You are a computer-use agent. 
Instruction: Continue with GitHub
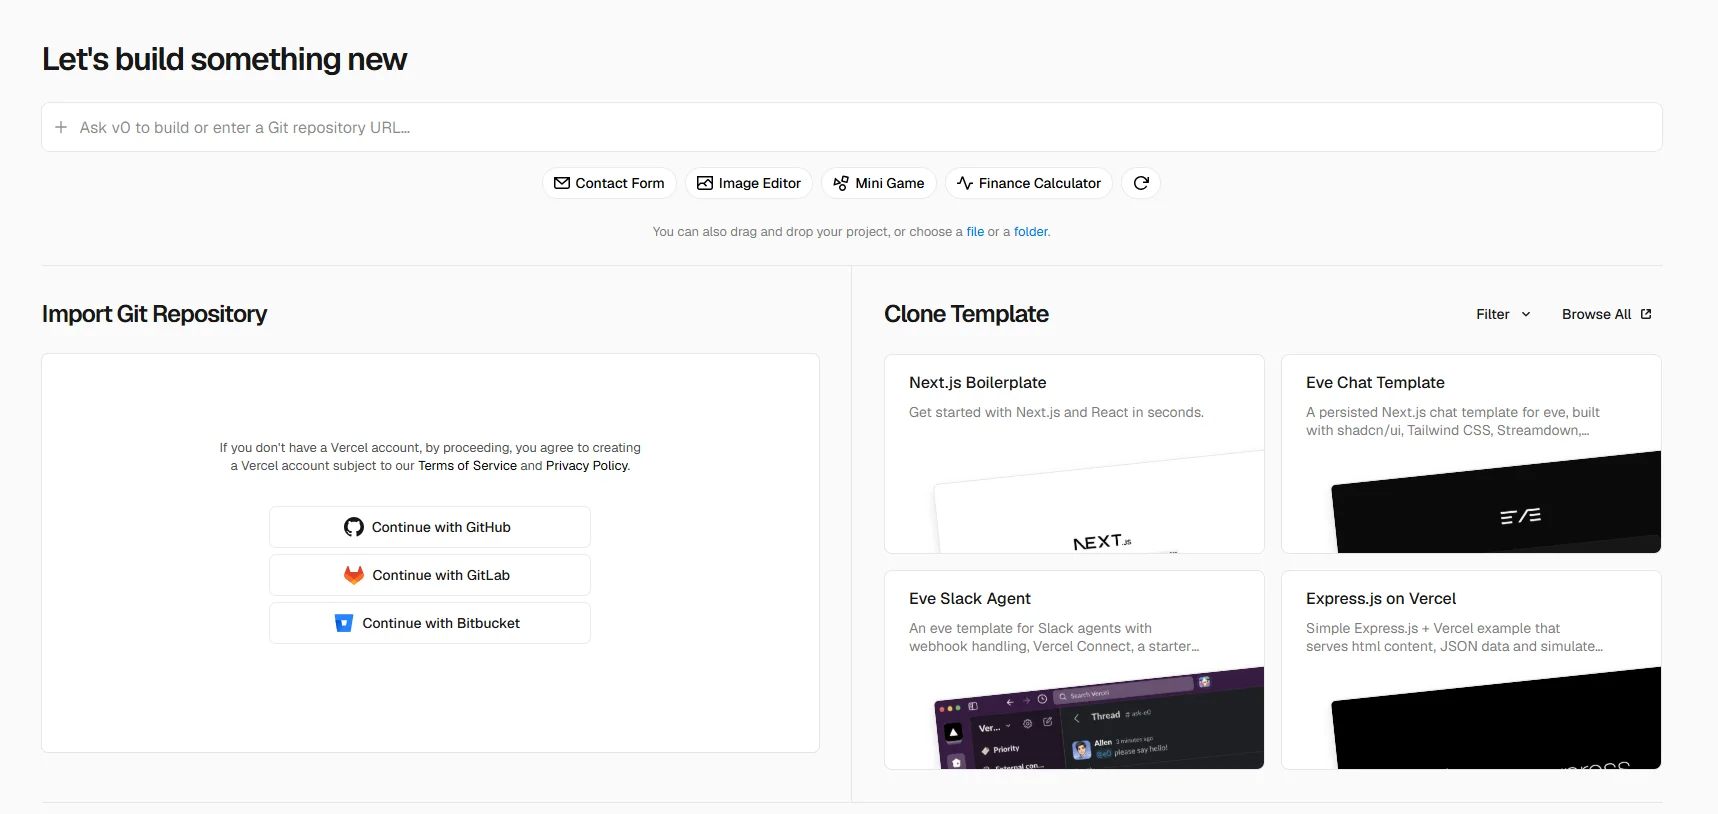(430, 527)
